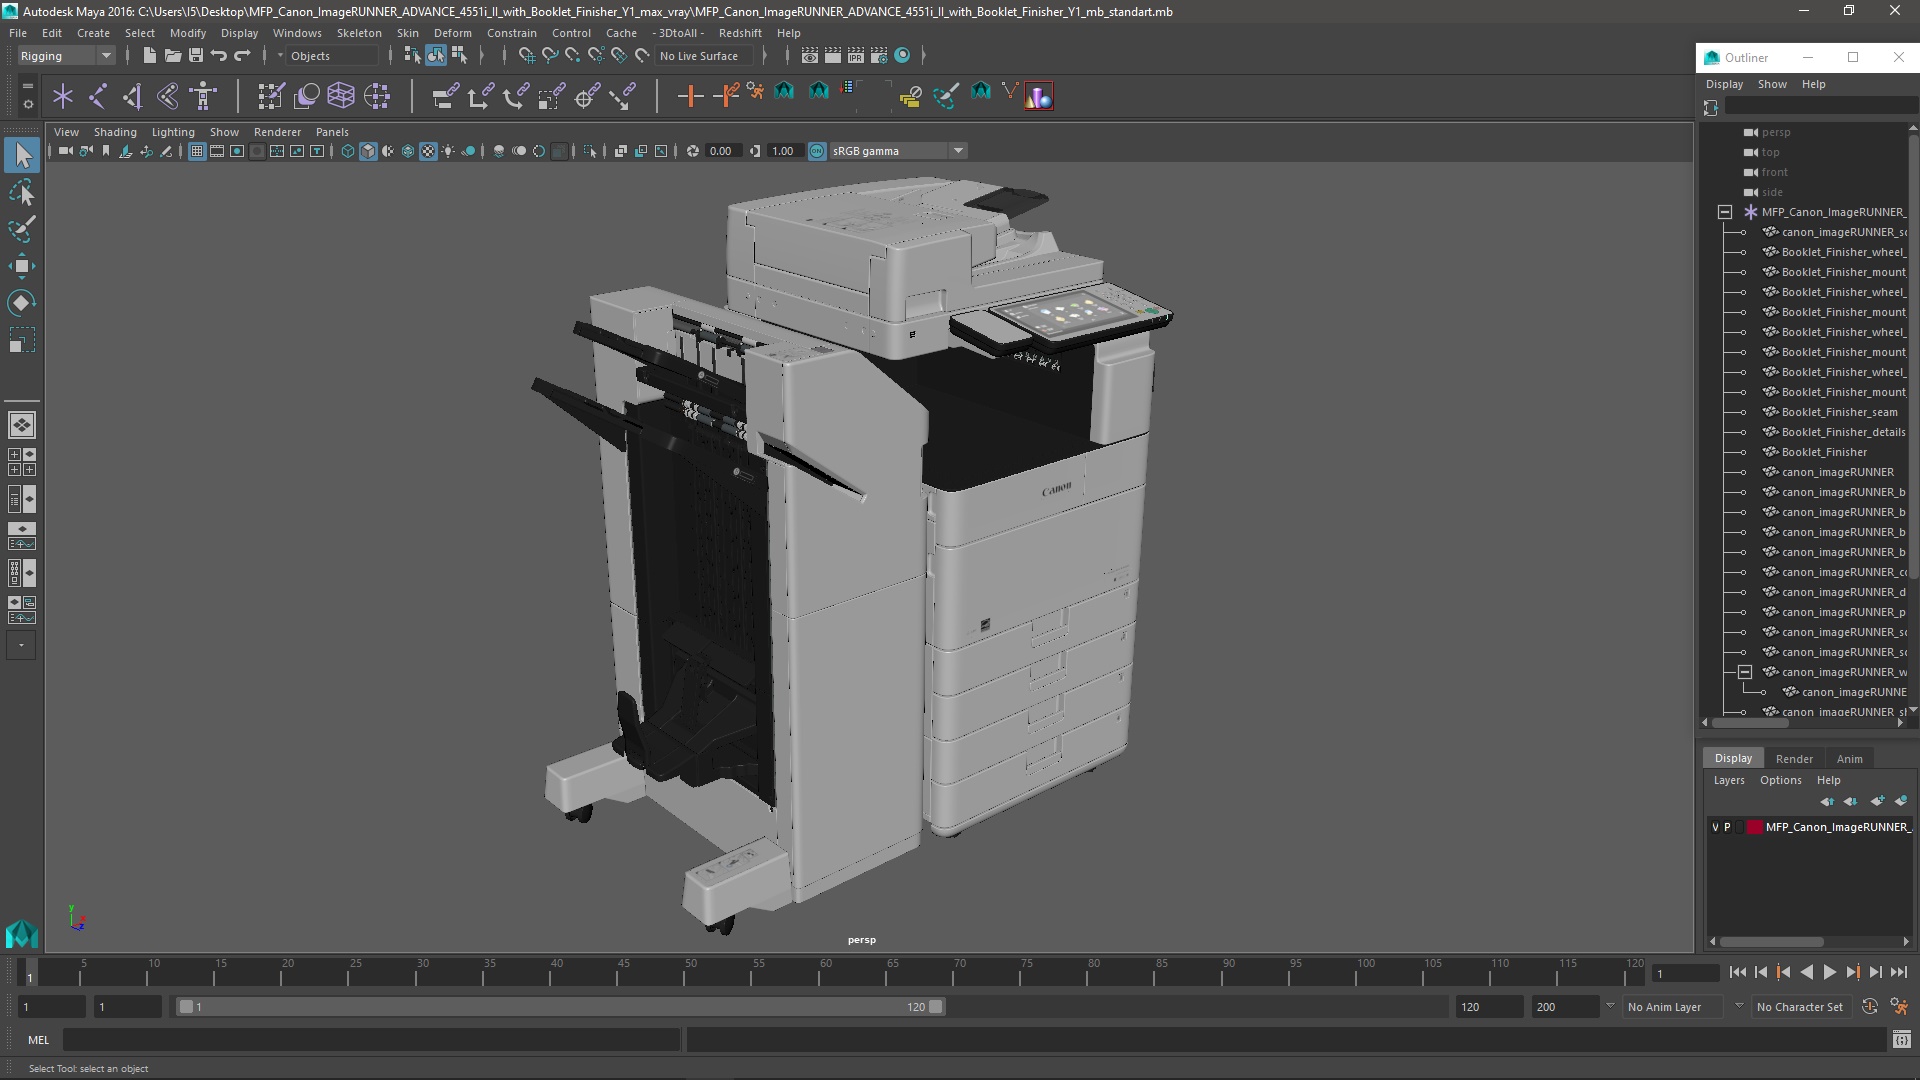Expand the canon_imageRUNNER_w tree node
Screen dimensions: 1920x1080
(x=1743, y=673)
